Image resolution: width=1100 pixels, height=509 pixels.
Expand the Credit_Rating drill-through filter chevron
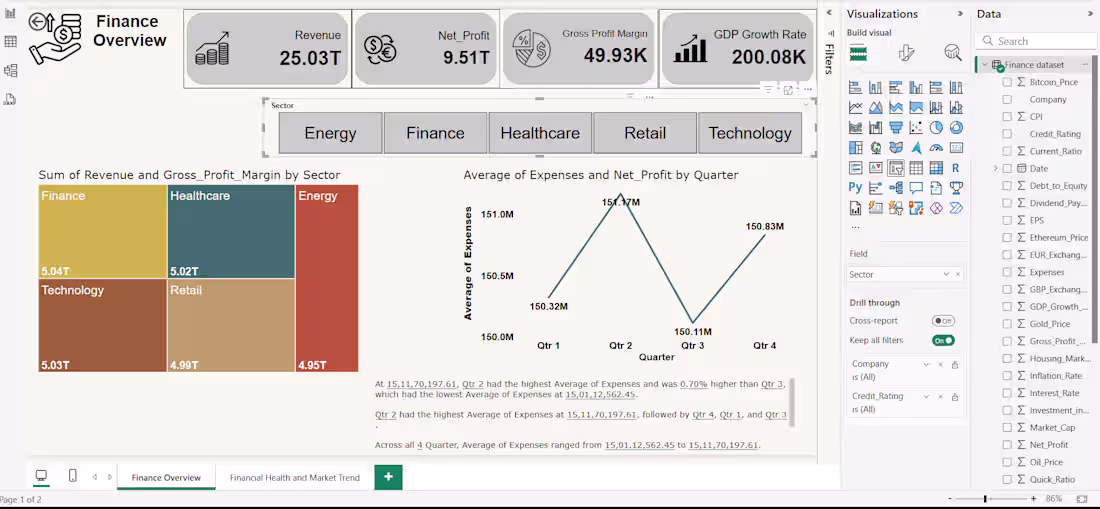[927, 397]
